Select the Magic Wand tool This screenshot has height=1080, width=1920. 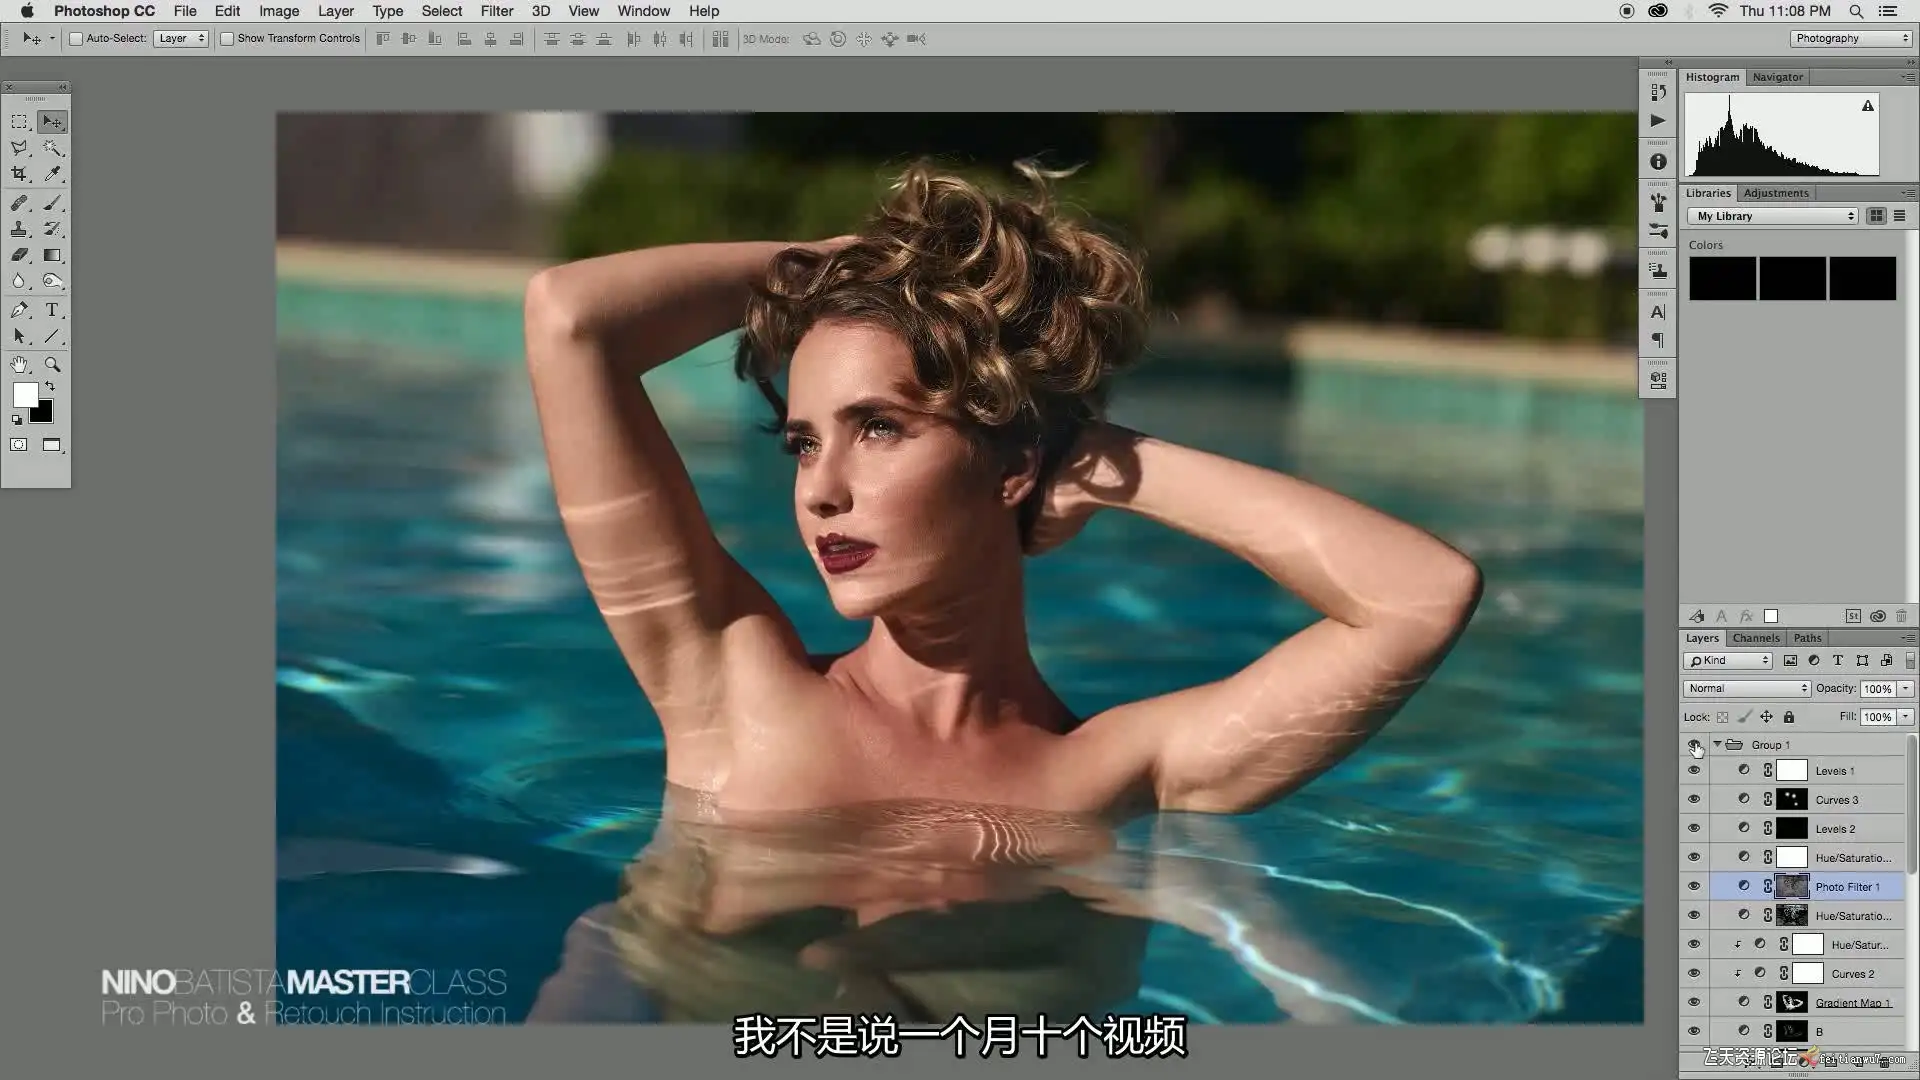pos(52,148)
